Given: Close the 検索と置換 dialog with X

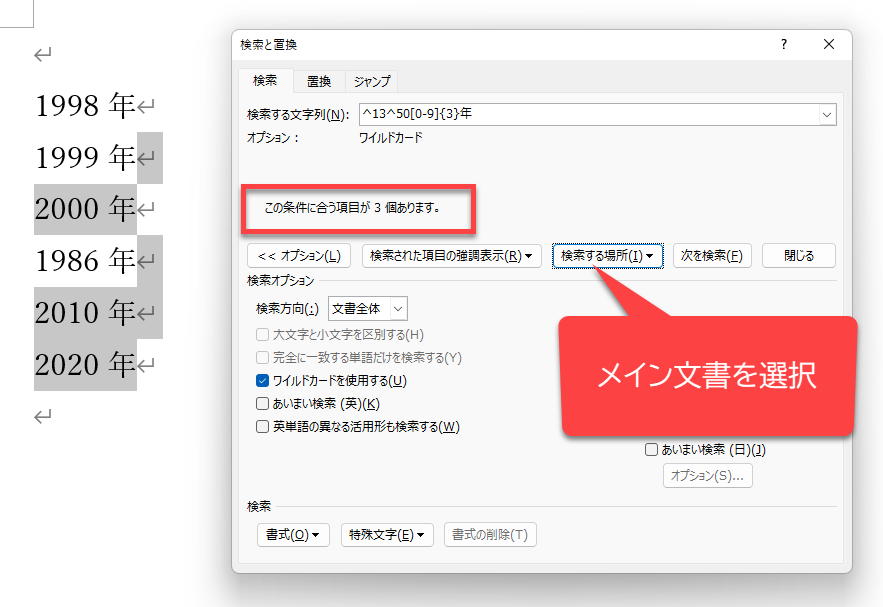Looking at the screenshot, I should click(828, 44).
